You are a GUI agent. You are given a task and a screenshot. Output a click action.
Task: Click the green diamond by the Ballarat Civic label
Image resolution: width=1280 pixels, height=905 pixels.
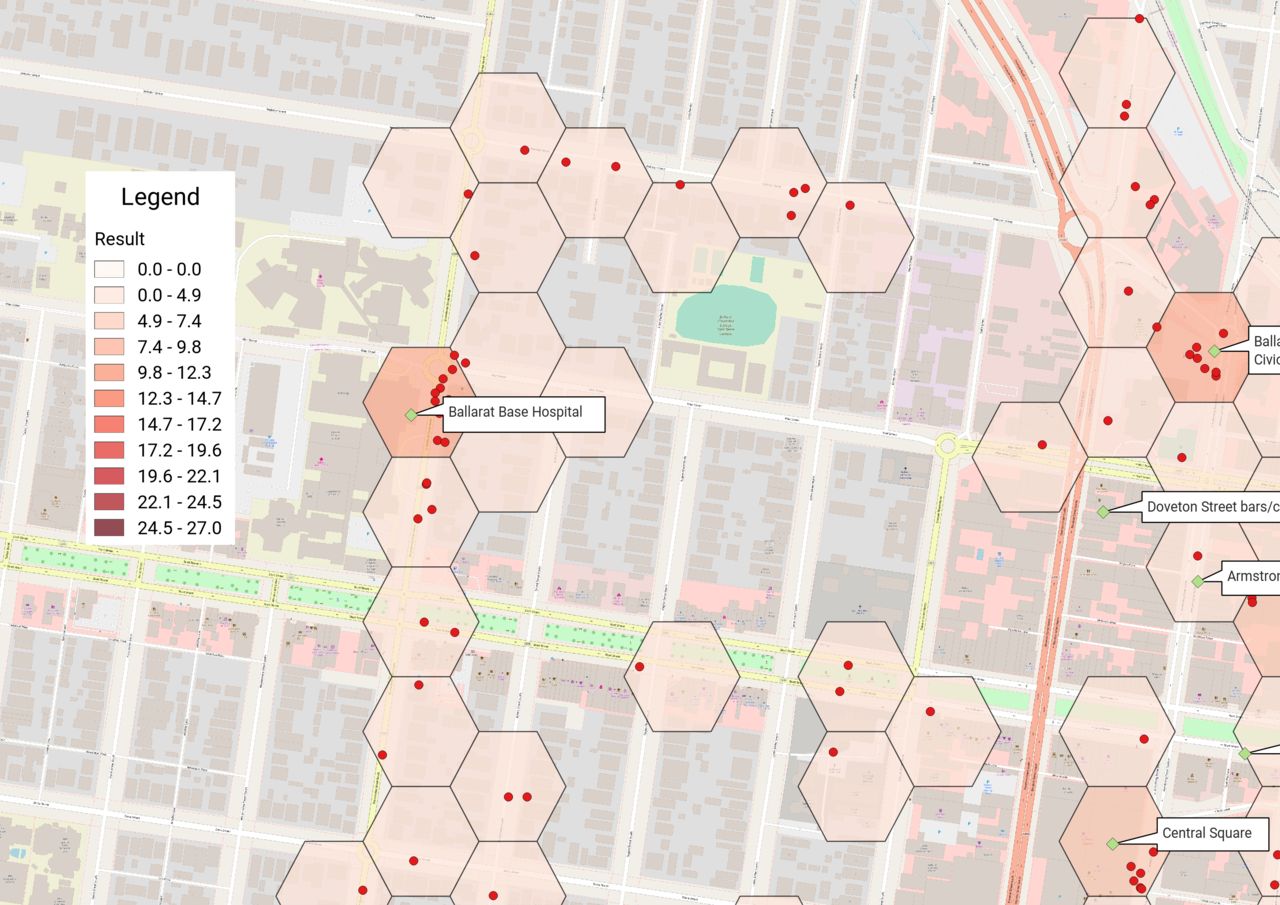point(1214,351)
